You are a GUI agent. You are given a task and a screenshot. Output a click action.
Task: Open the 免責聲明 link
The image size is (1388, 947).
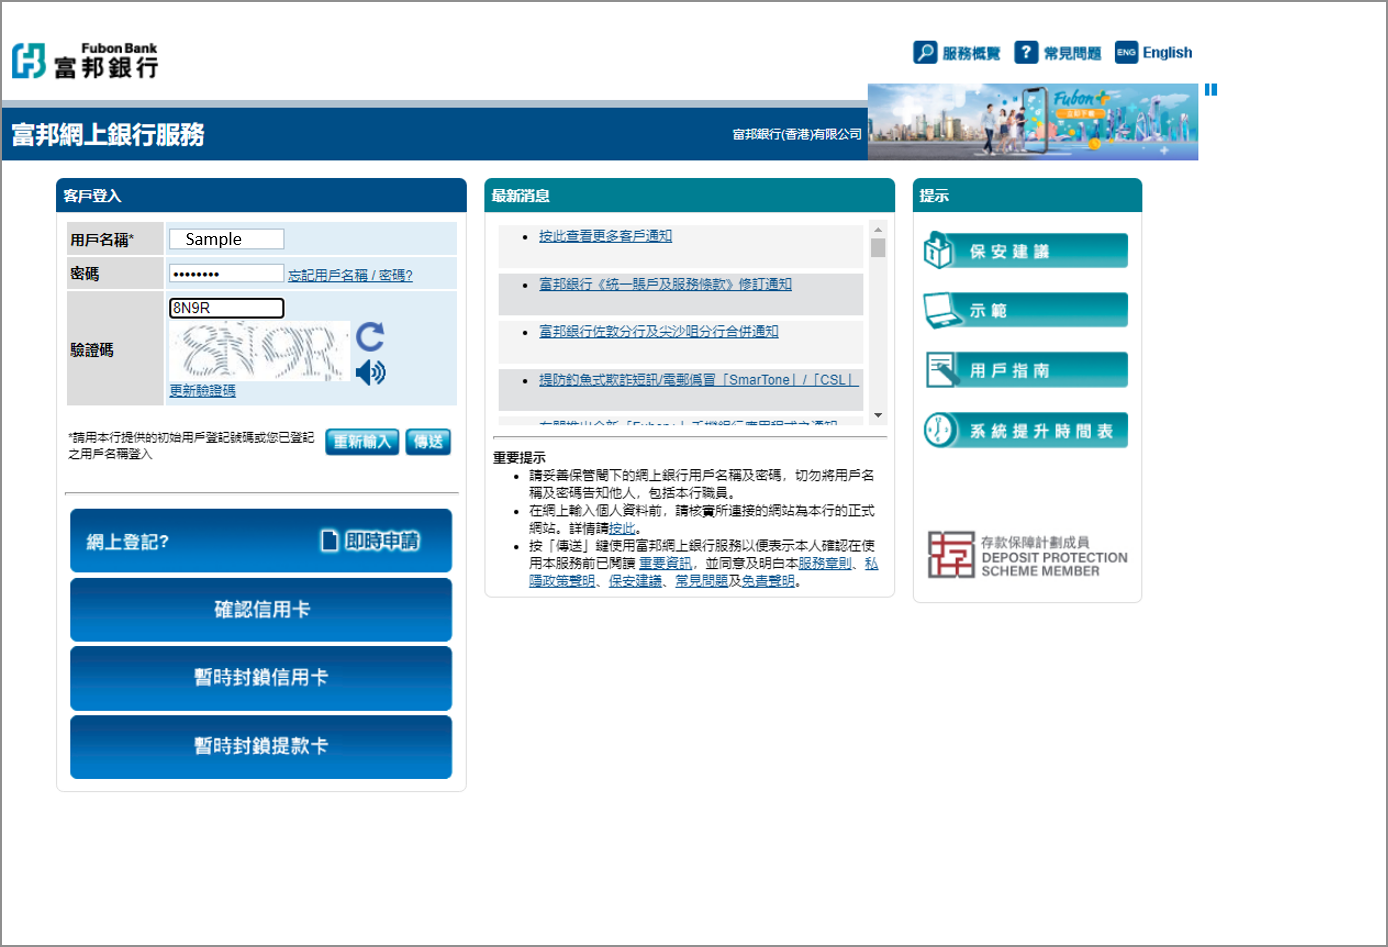pos(768,581)
